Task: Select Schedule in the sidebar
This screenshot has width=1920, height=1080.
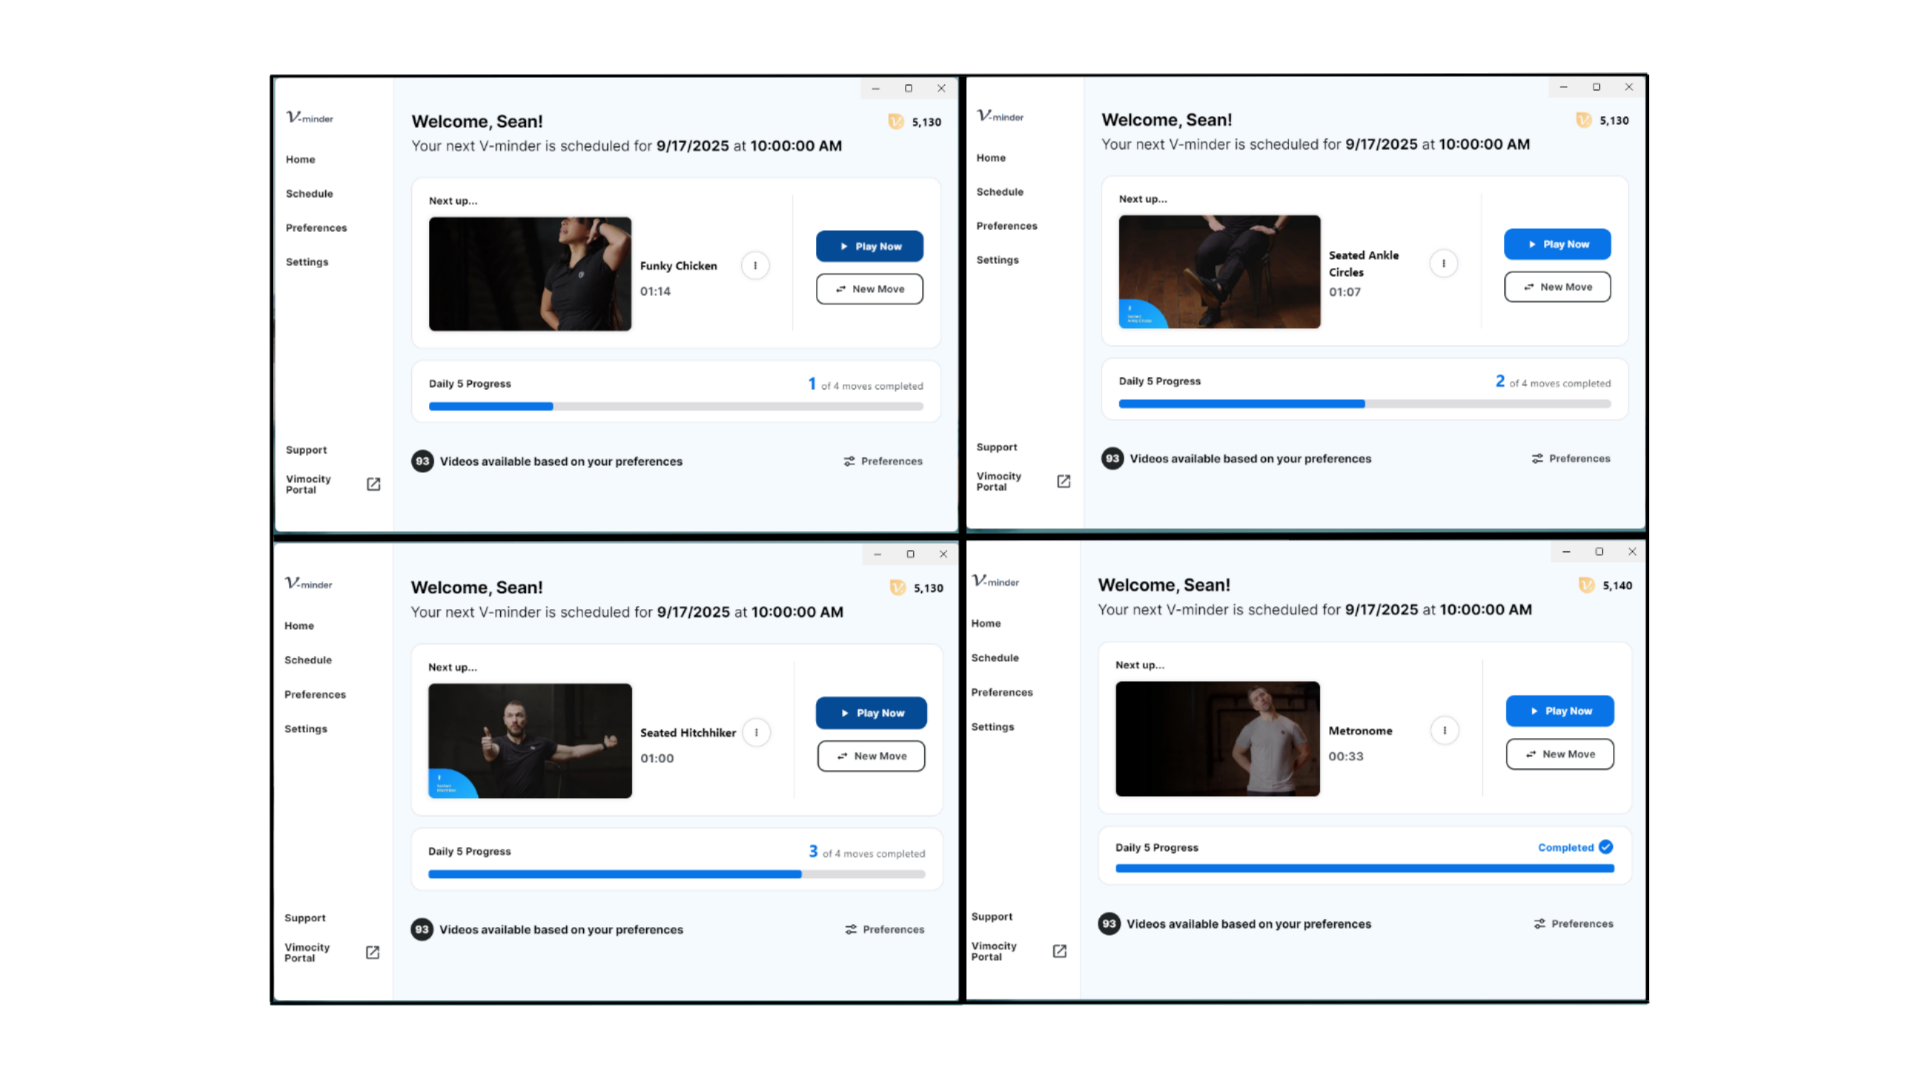Action: [x=309, y=193]
